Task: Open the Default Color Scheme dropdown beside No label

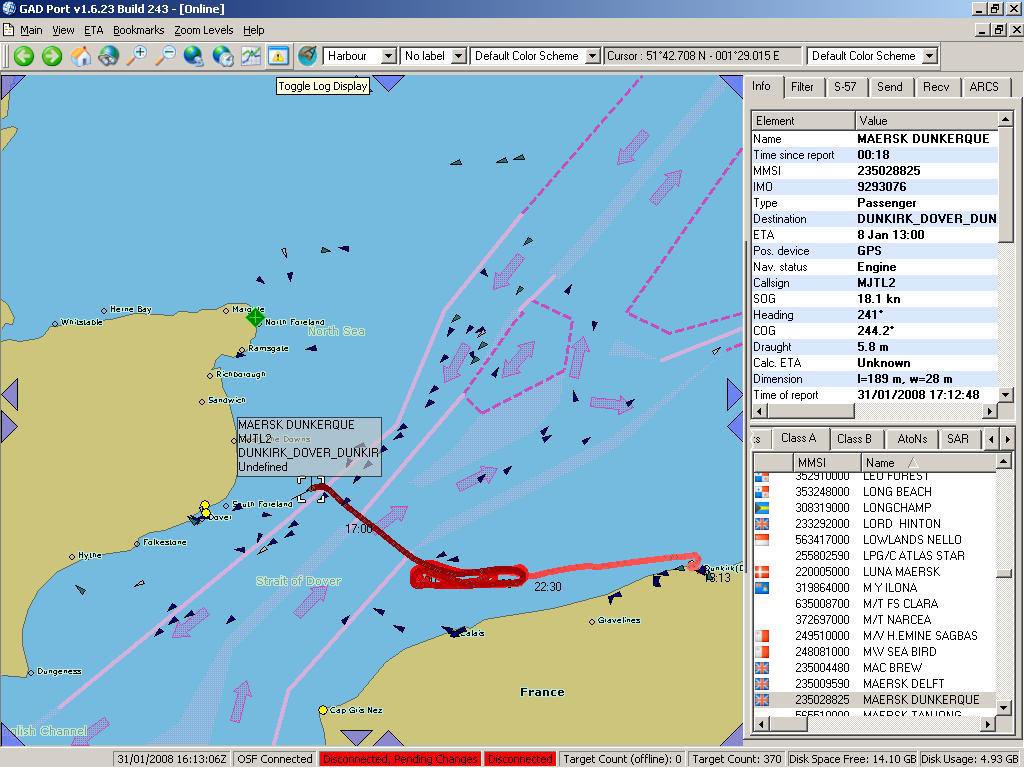Action: coord(592,56)
